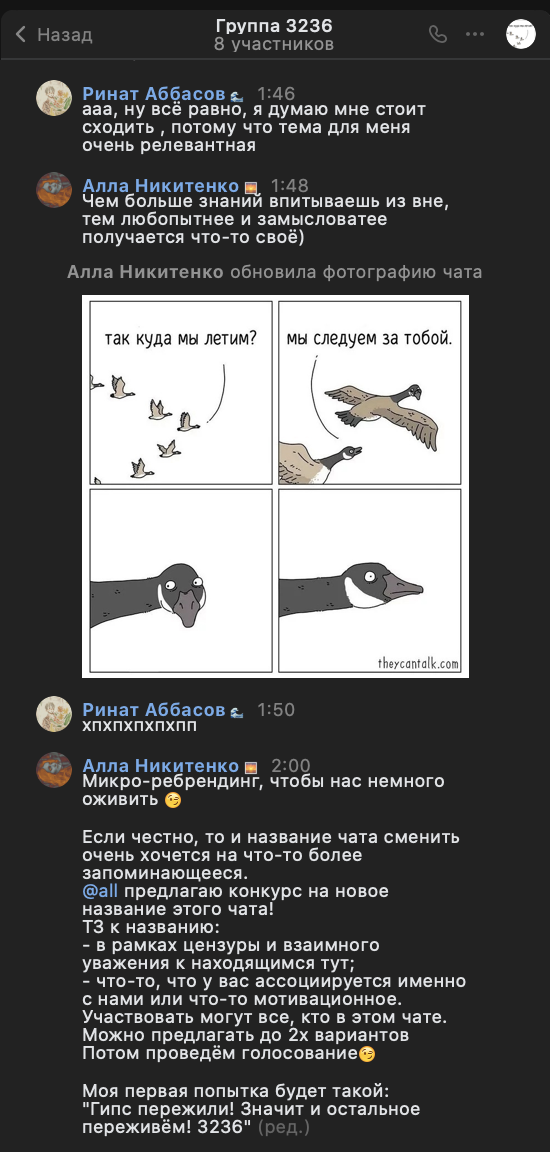Screen dimensions: 550x1152
Task: Click sender name Ринат Аббасов at 1:50
Action: click(153, 709)
